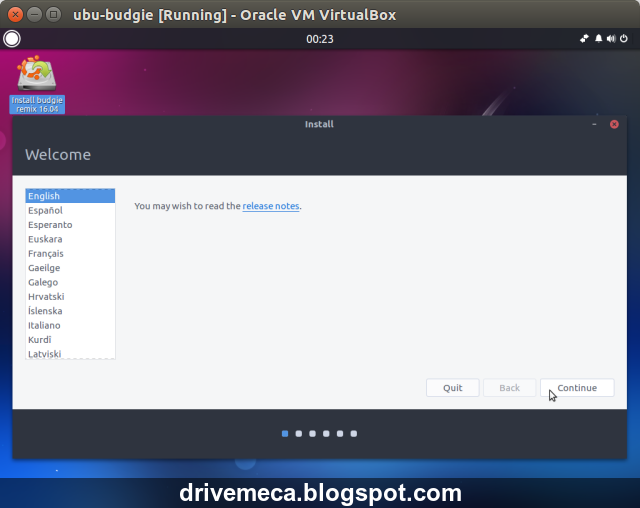This screenshot has width=640, height=508.
Task: Select Latviski in the list
Action: tap(70, 353)
